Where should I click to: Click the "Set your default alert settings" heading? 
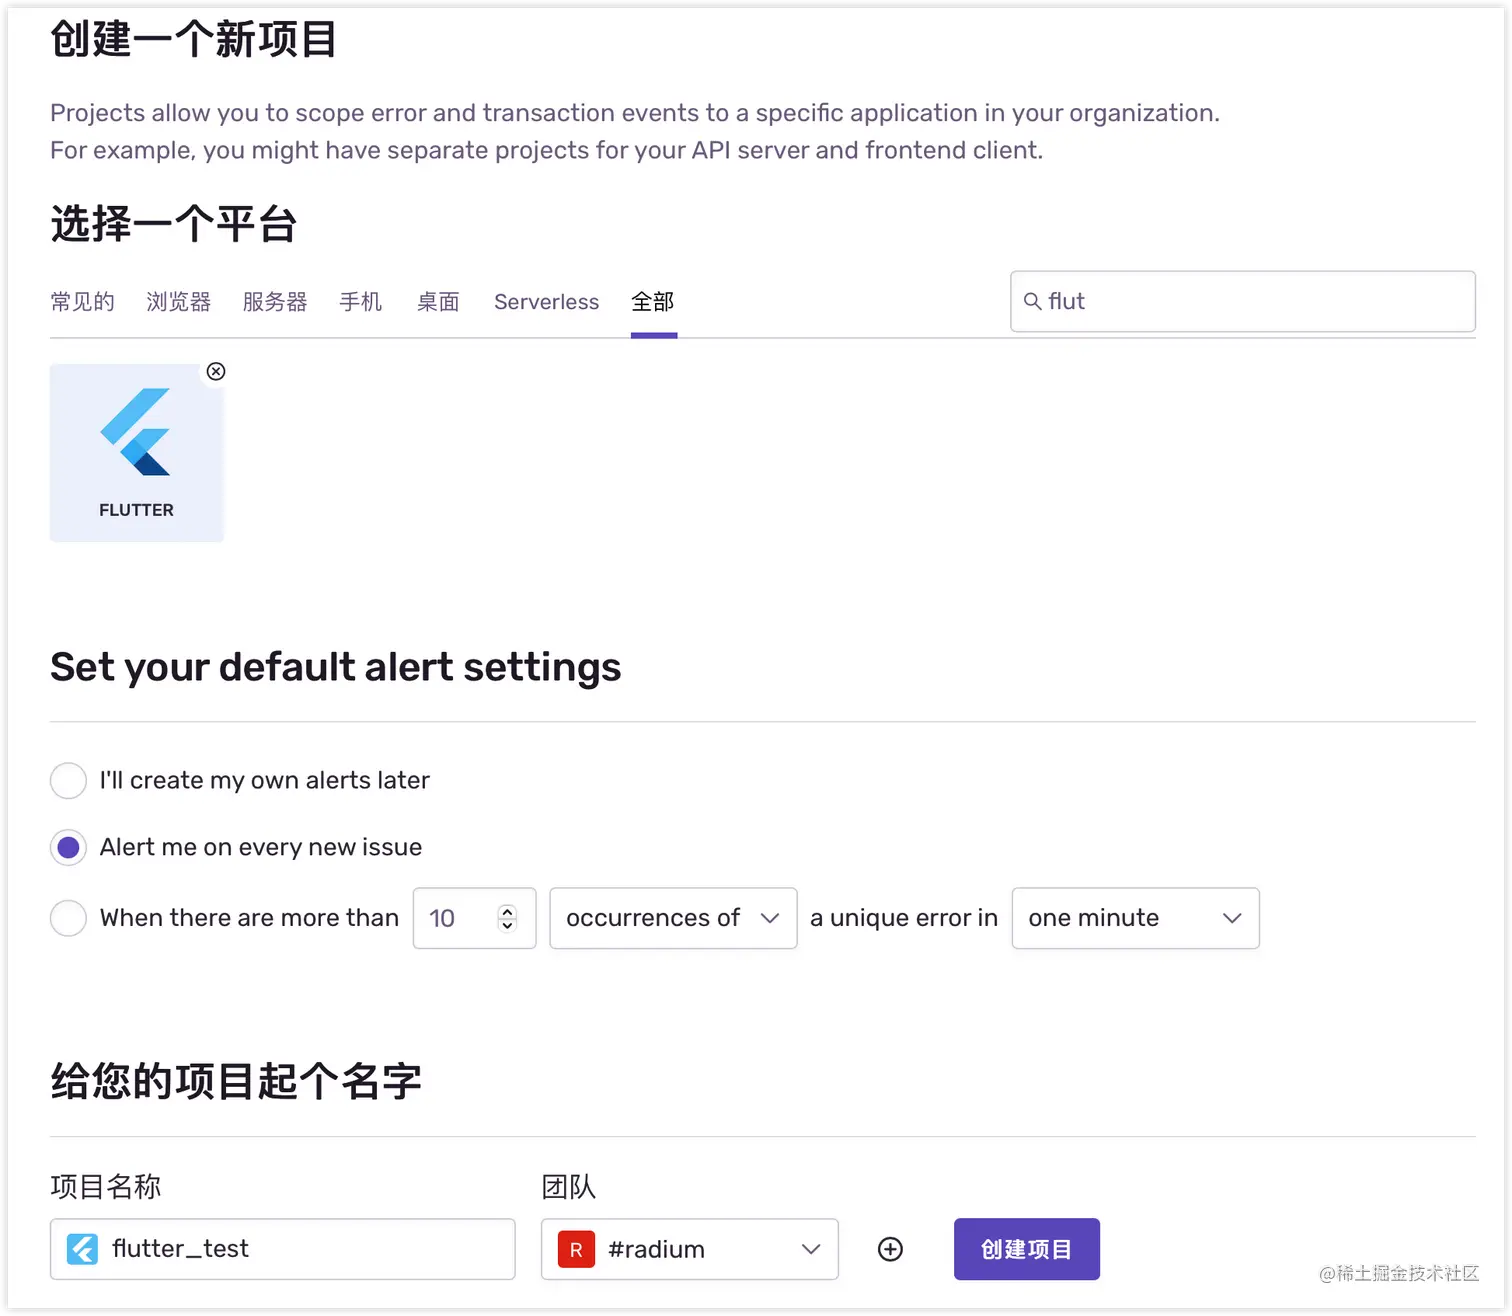[336, 667]
